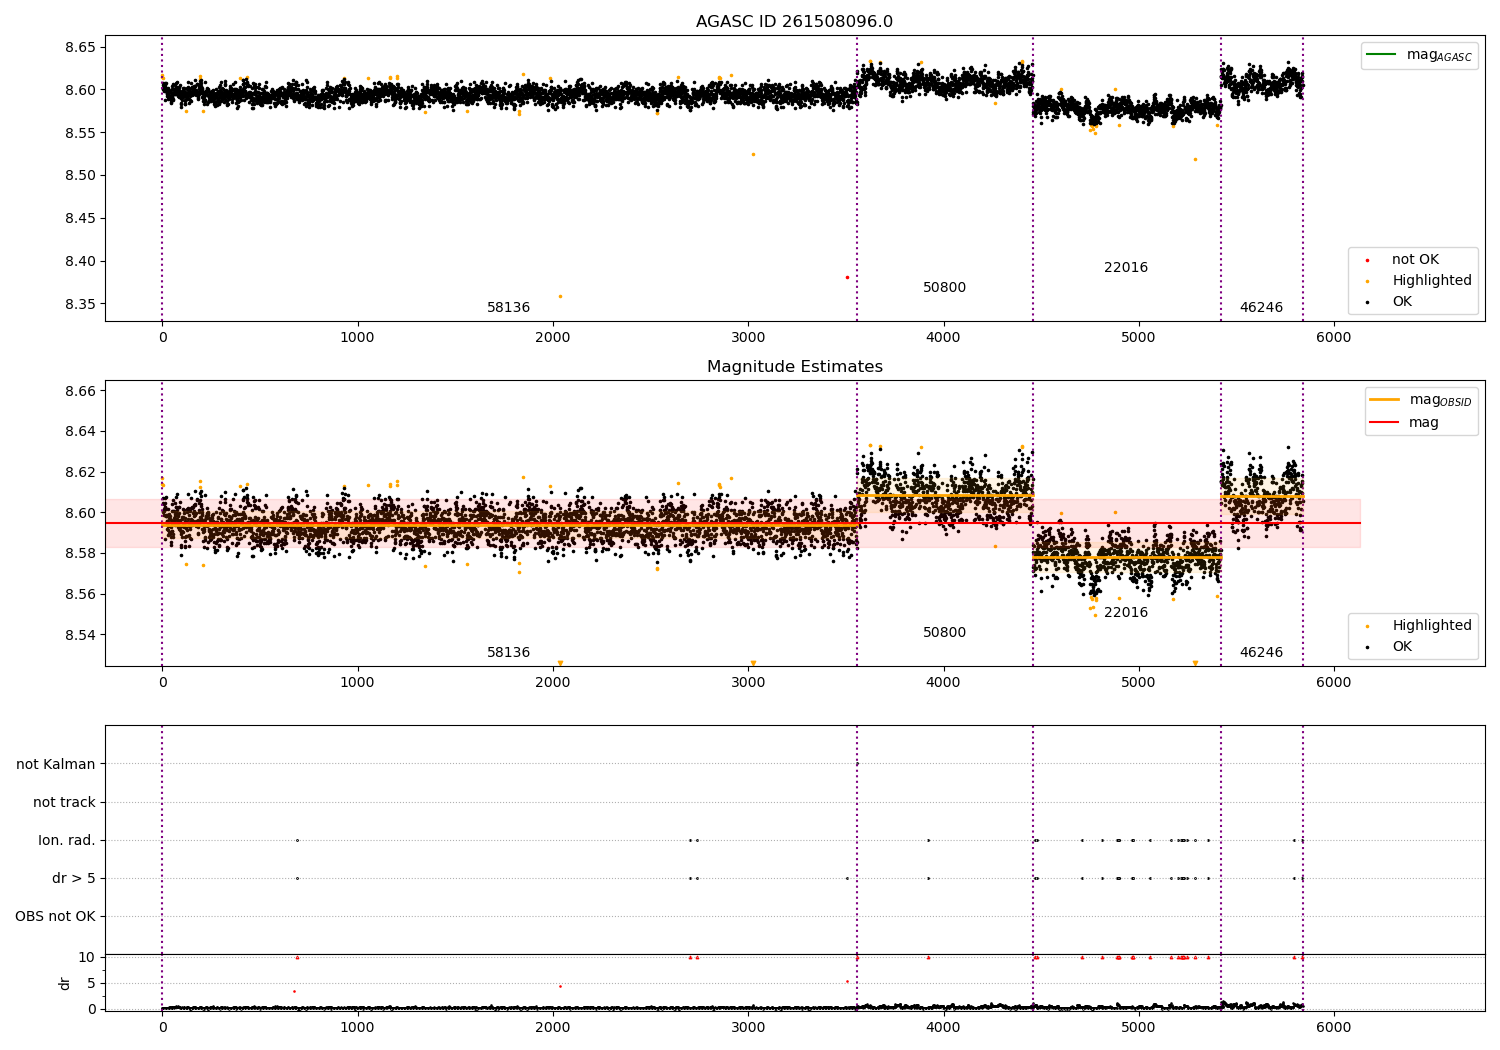Click the 8.66 y-axis tick label
This screenshot has height=1050, width=1500.
coord(80,391)
